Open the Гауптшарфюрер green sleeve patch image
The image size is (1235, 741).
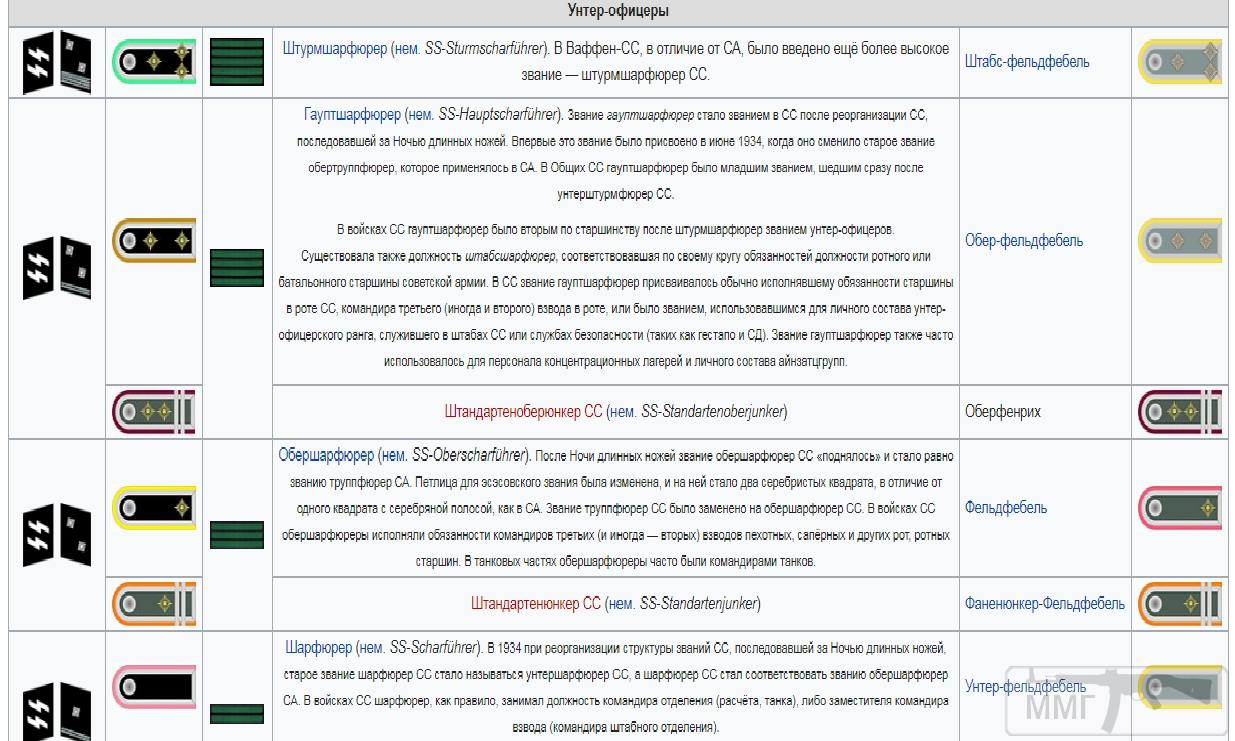click(237, 268)
